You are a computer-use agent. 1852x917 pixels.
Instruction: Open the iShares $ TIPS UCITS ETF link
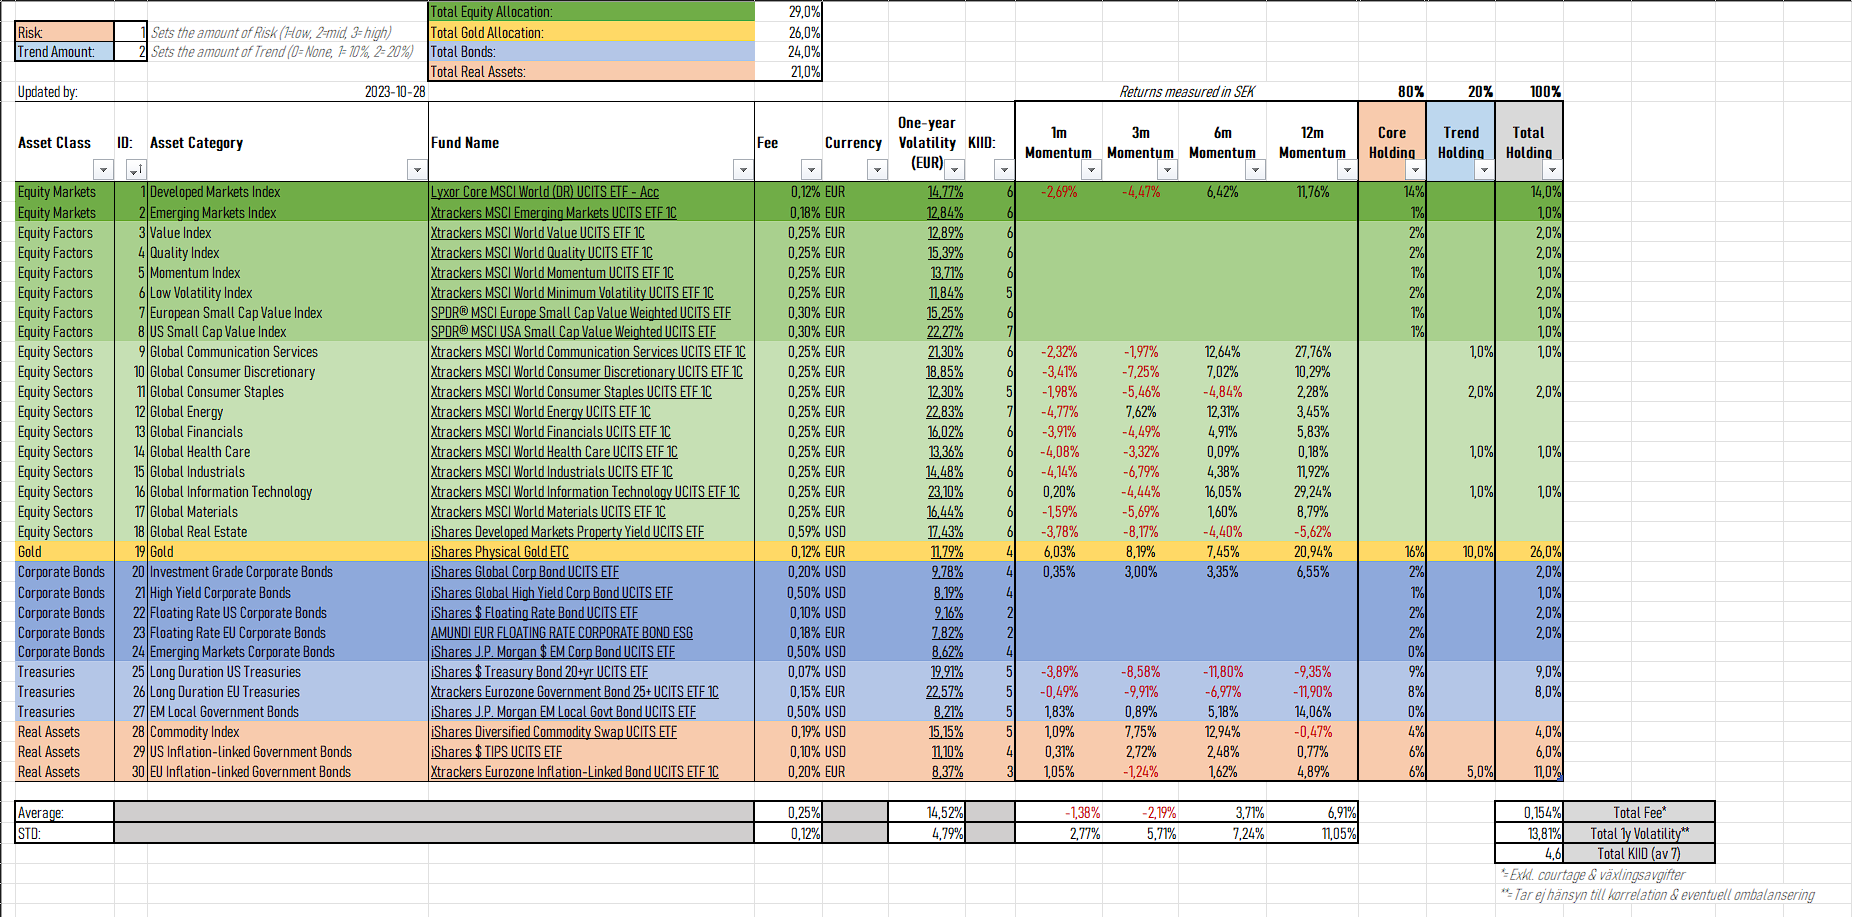pos(496,752)
